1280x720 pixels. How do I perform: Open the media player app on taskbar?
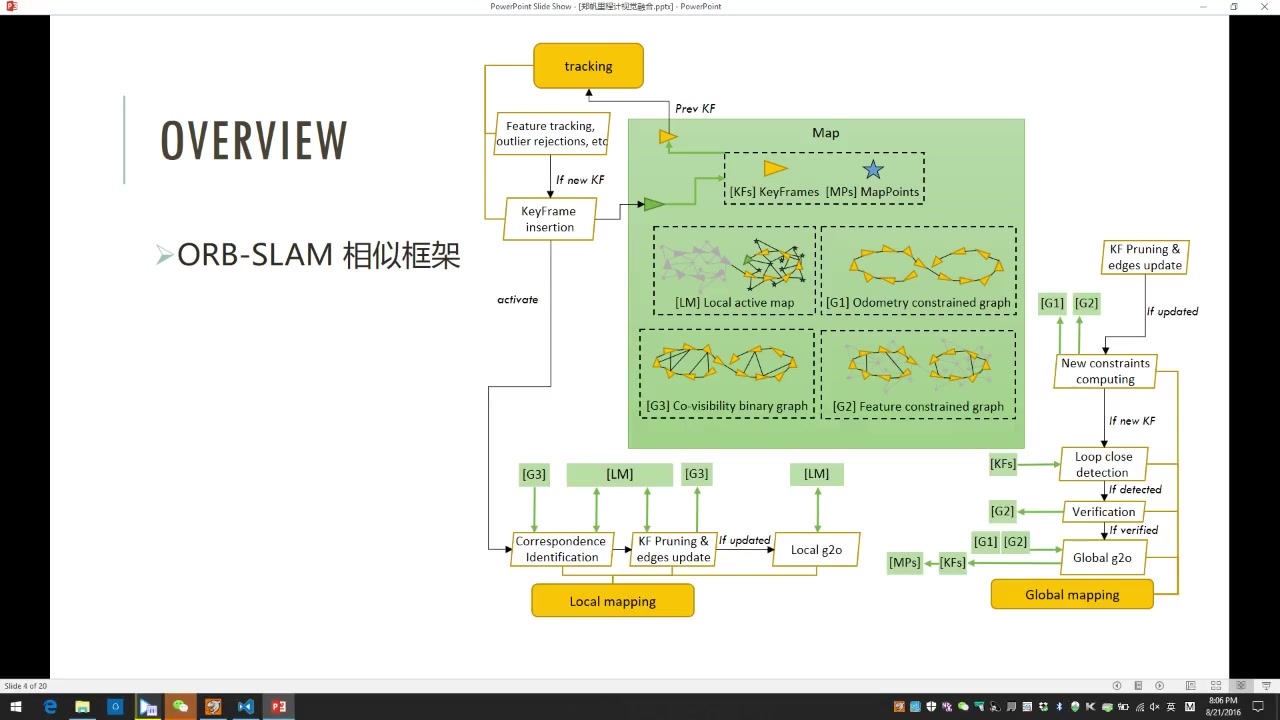(148, 707)
